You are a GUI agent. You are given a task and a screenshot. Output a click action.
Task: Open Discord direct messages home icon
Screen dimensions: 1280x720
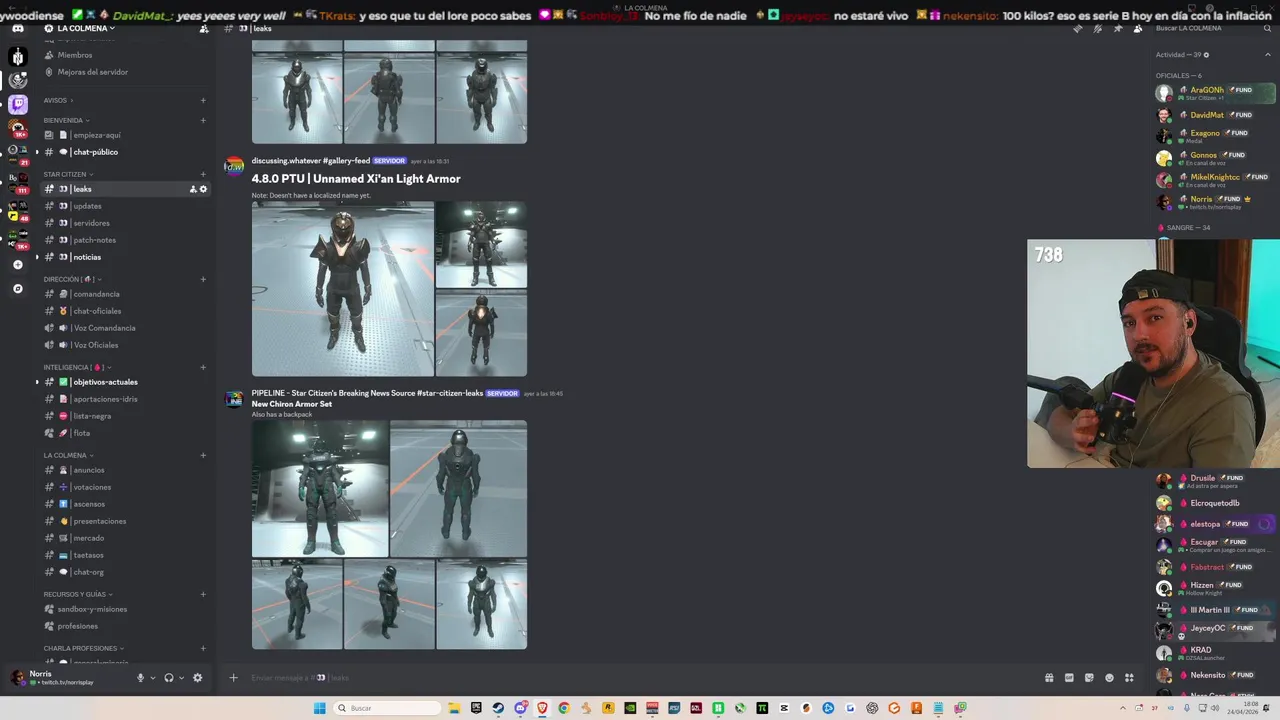click(18, 28)
